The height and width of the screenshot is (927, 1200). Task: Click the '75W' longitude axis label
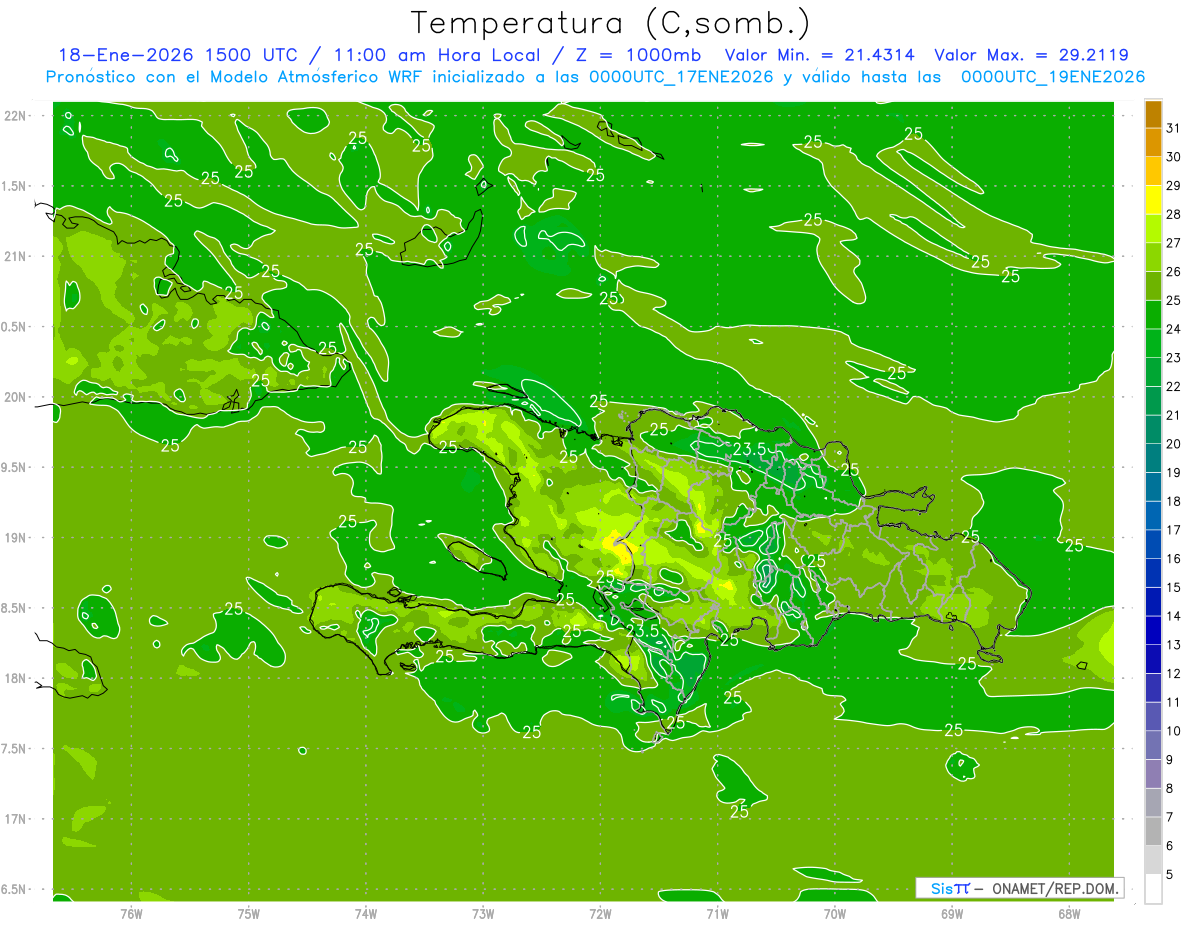[249, 914]
